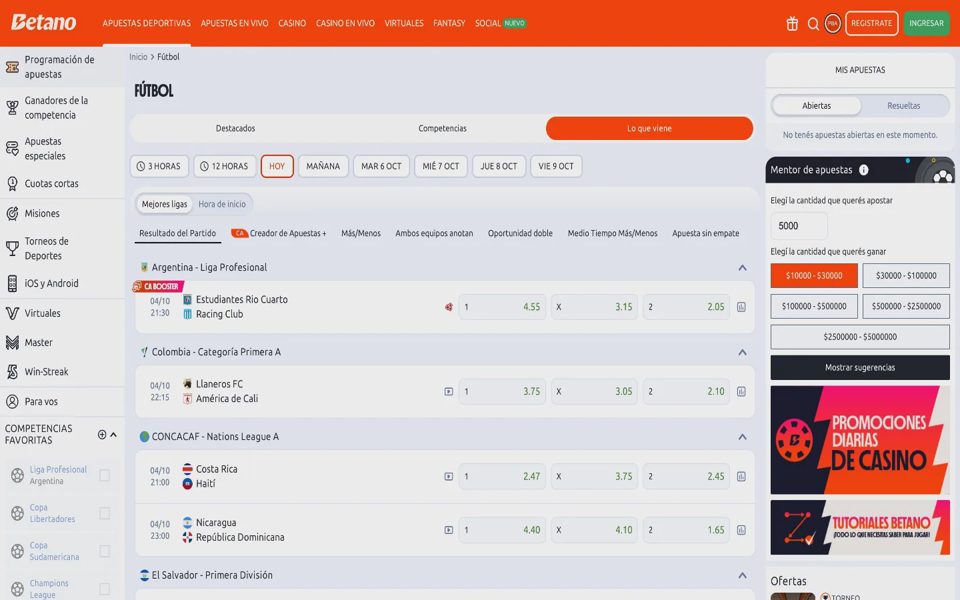Screen dimensions: 960x600
Task: Select $2500000 - $5000000 win range
Action: pyautogui.click(x=860, y=337)
